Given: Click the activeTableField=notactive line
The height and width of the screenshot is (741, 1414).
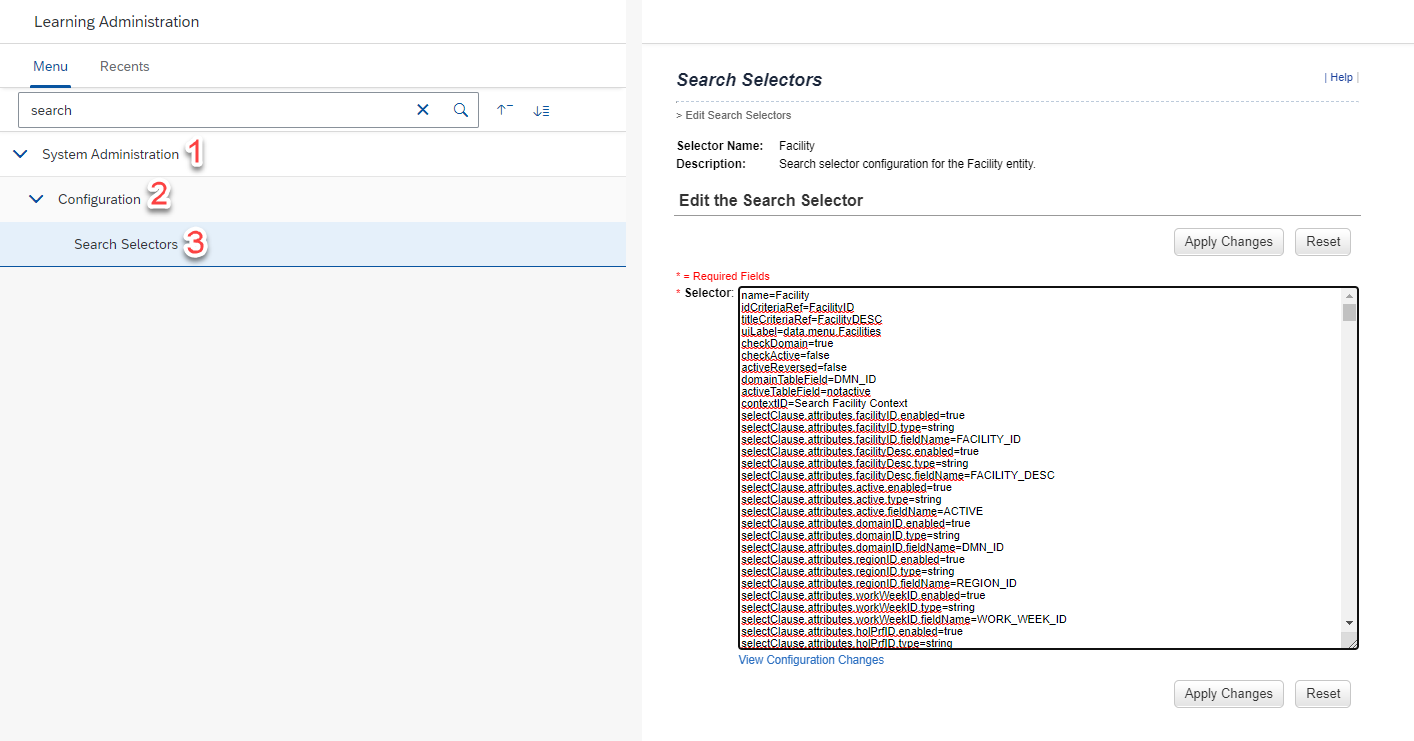Looking at the screenshot, I should tap(806, 391).
